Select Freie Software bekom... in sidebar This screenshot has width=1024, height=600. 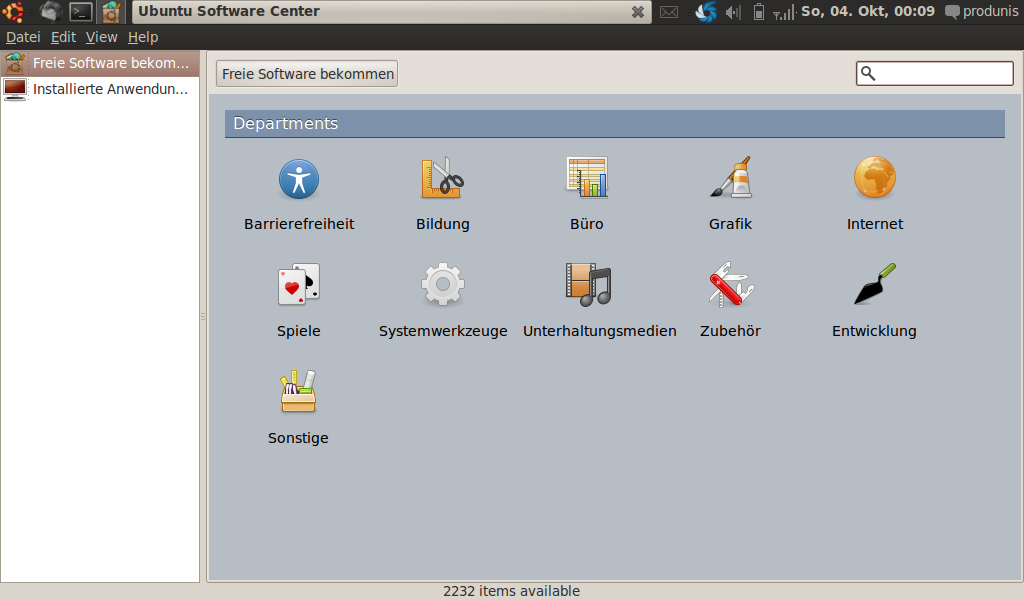[x=100, y=63]
